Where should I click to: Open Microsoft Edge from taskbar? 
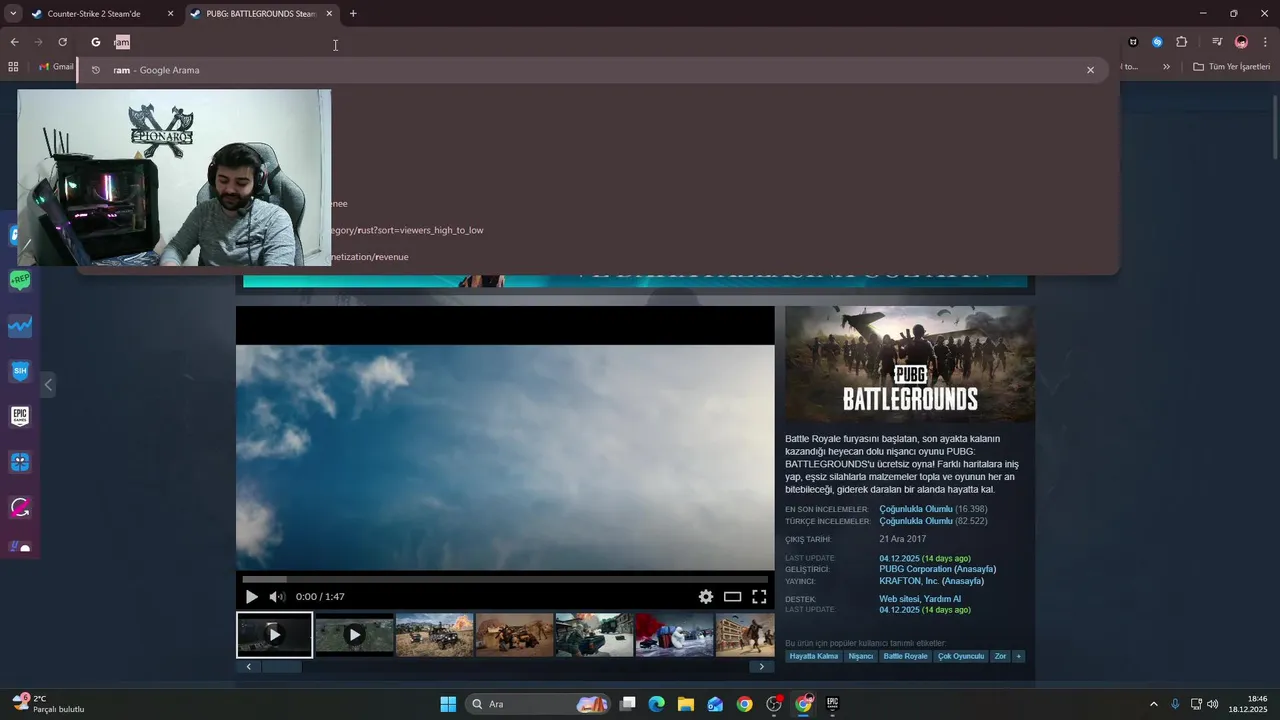(x=656, y=704)
